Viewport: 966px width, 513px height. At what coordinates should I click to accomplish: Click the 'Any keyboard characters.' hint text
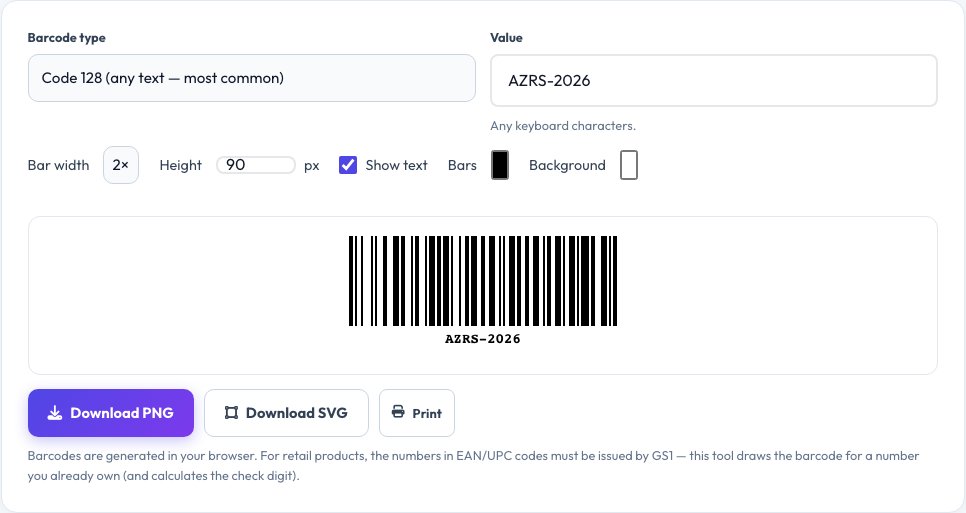(x=562, y=126)
